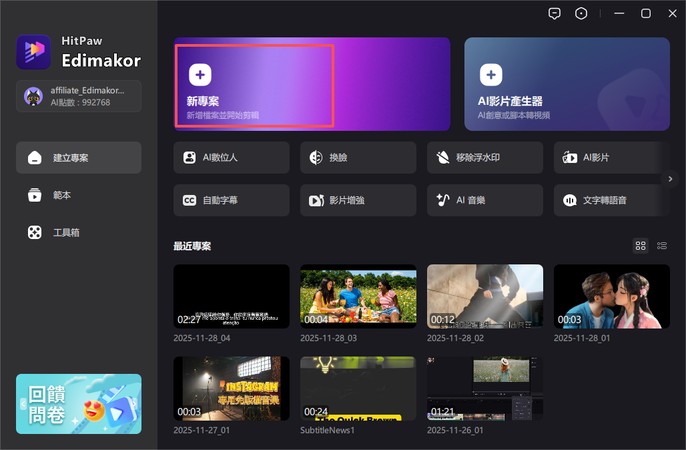This screenshot has height=450, width=686.
Task: Open the AI 音樂 tool
Action: [485, 200]
